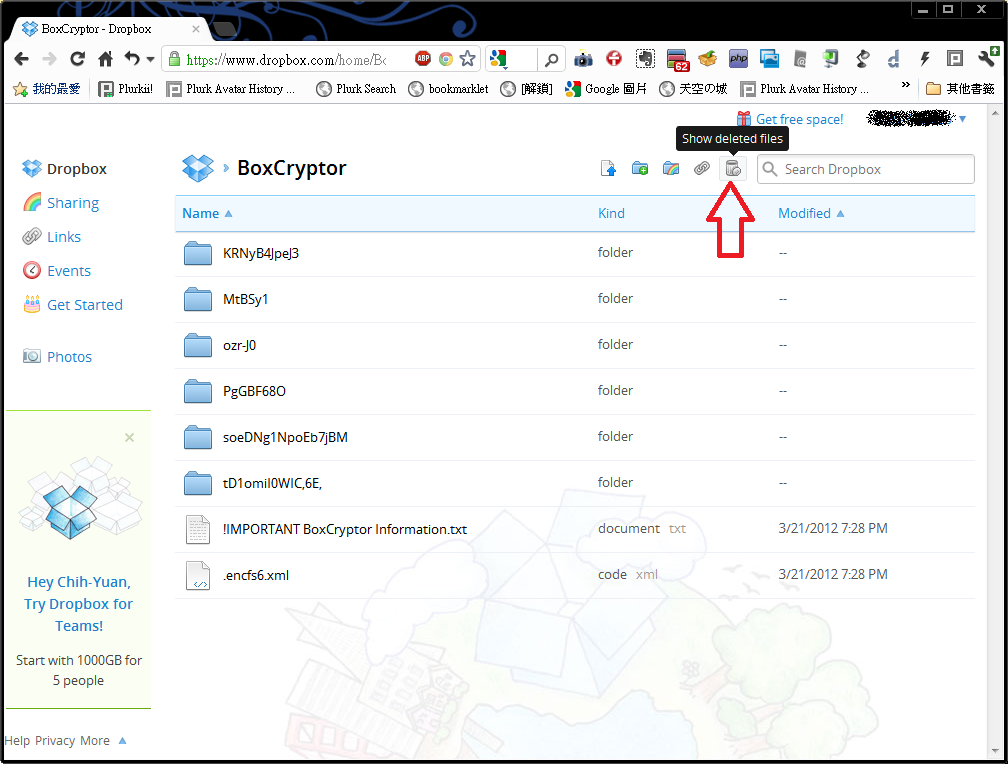The height and width of the screenshot is (764, 1008).
Task: Click the Show deleted files icon
Action: pyautogui.click(x=733, y=168)
